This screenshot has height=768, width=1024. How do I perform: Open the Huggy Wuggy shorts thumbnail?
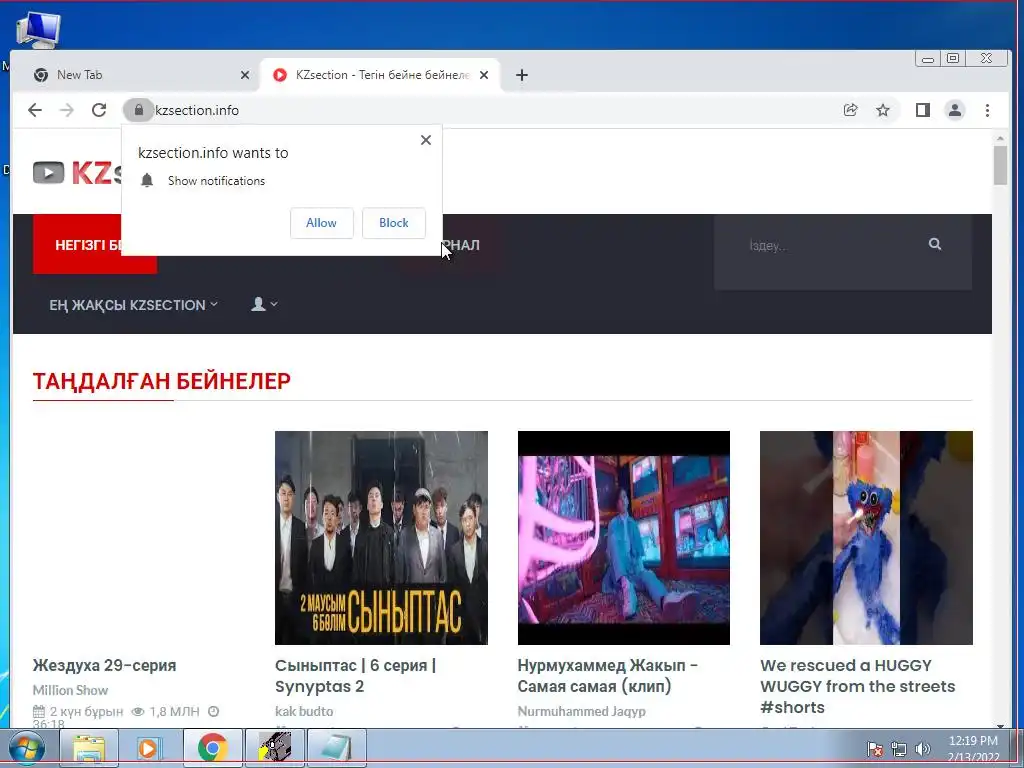866,537
